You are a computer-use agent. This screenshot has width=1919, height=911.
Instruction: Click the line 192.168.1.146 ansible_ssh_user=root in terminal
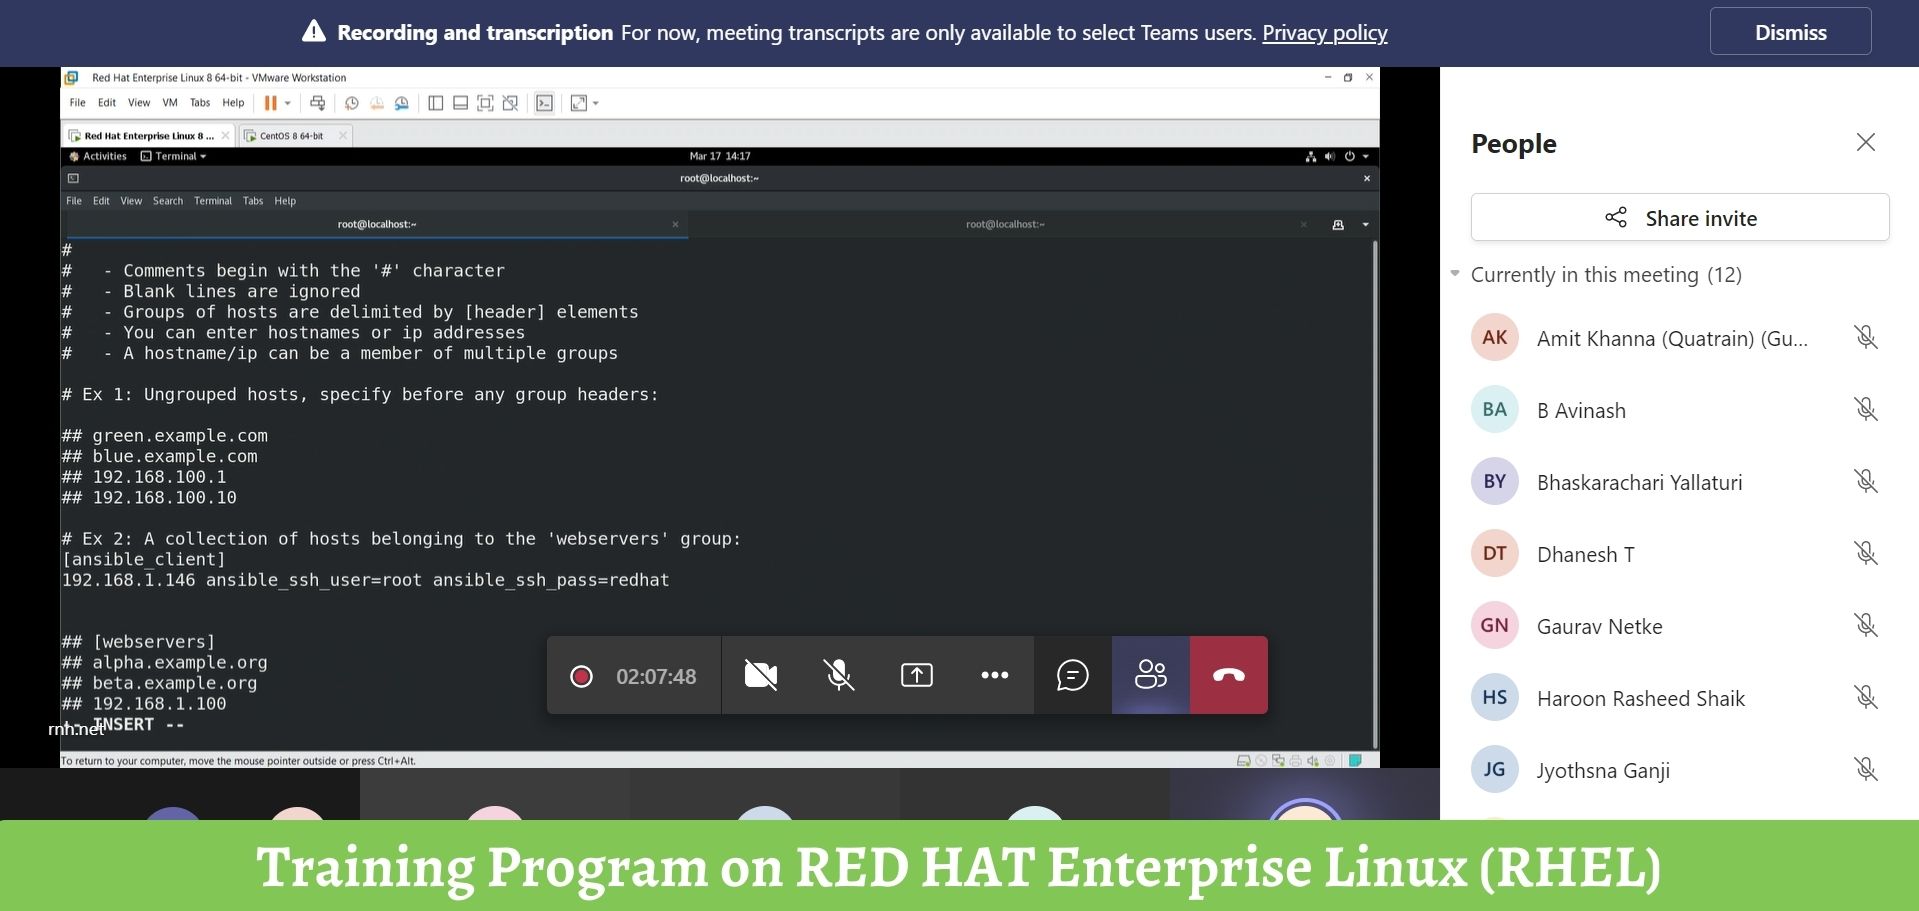(366, 580)
